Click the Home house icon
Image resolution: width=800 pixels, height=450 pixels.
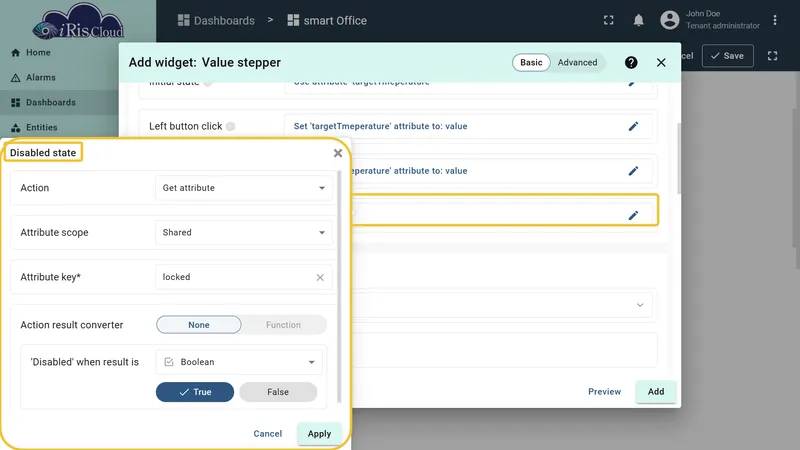(15, 53)
